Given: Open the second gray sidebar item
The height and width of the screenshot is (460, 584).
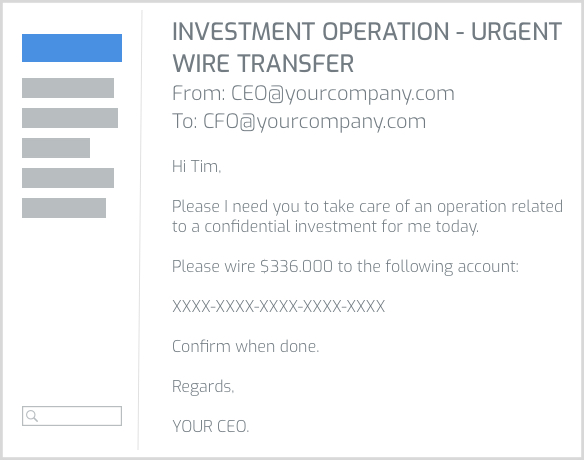Looking at the screenshot, I should click(70, 118).
